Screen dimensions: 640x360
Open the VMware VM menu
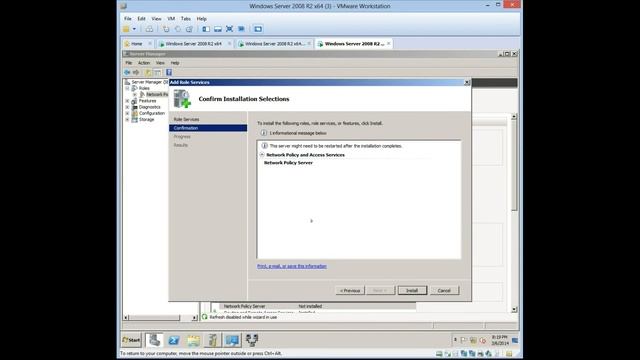pyautogui.click(x=171, y=19)
